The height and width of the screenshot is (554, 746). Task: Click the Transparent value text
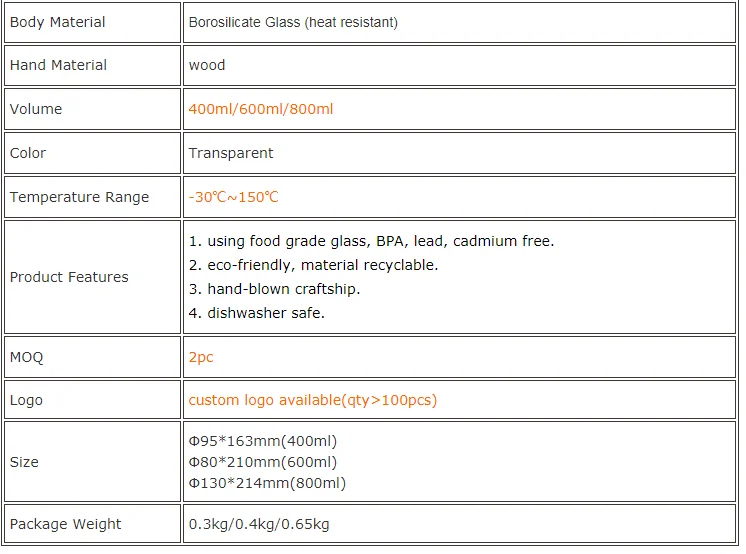pos(231,153)
